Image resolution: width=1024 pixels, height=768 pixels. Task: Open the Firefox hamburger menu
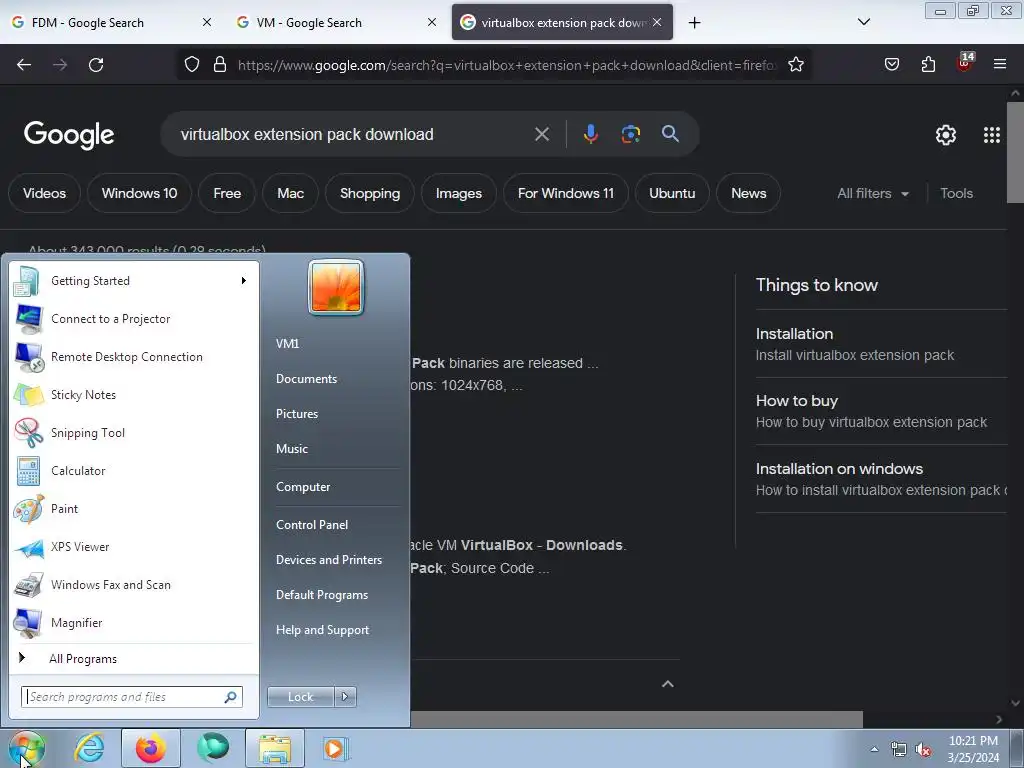[x=1000, y=65]
